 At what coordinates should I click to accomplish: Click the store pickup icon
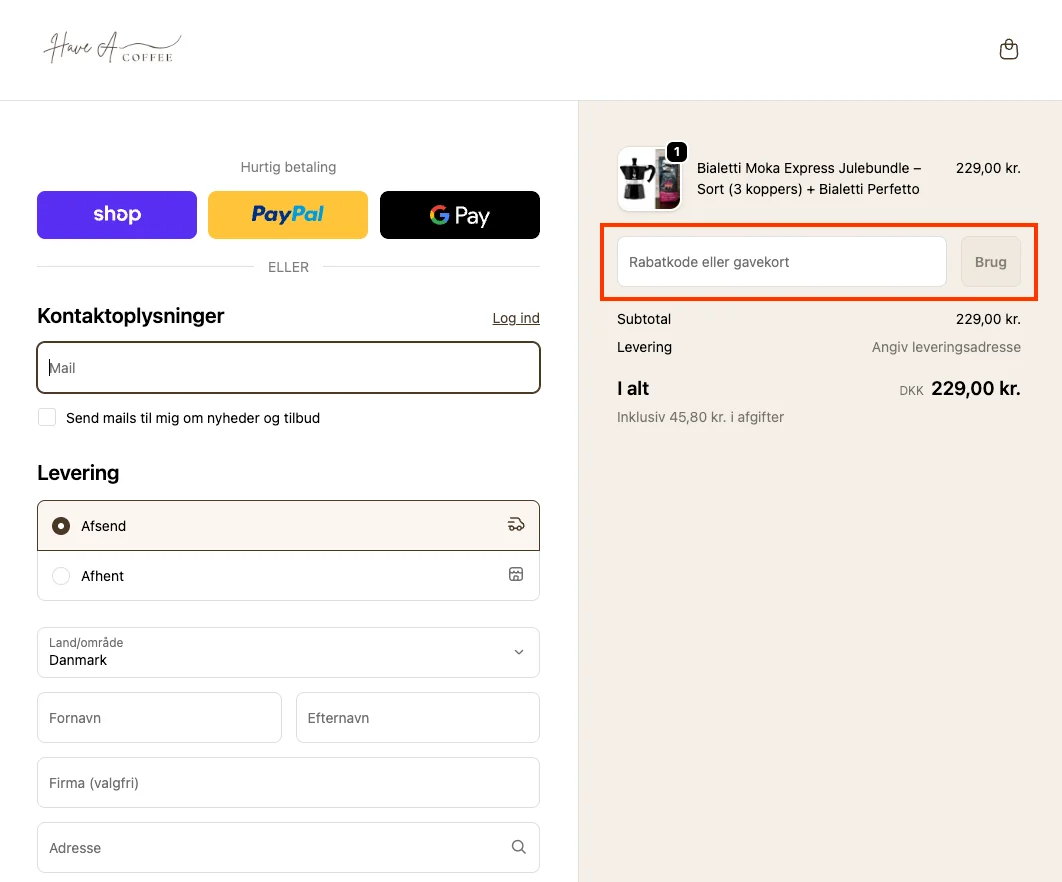pos(516,575)
